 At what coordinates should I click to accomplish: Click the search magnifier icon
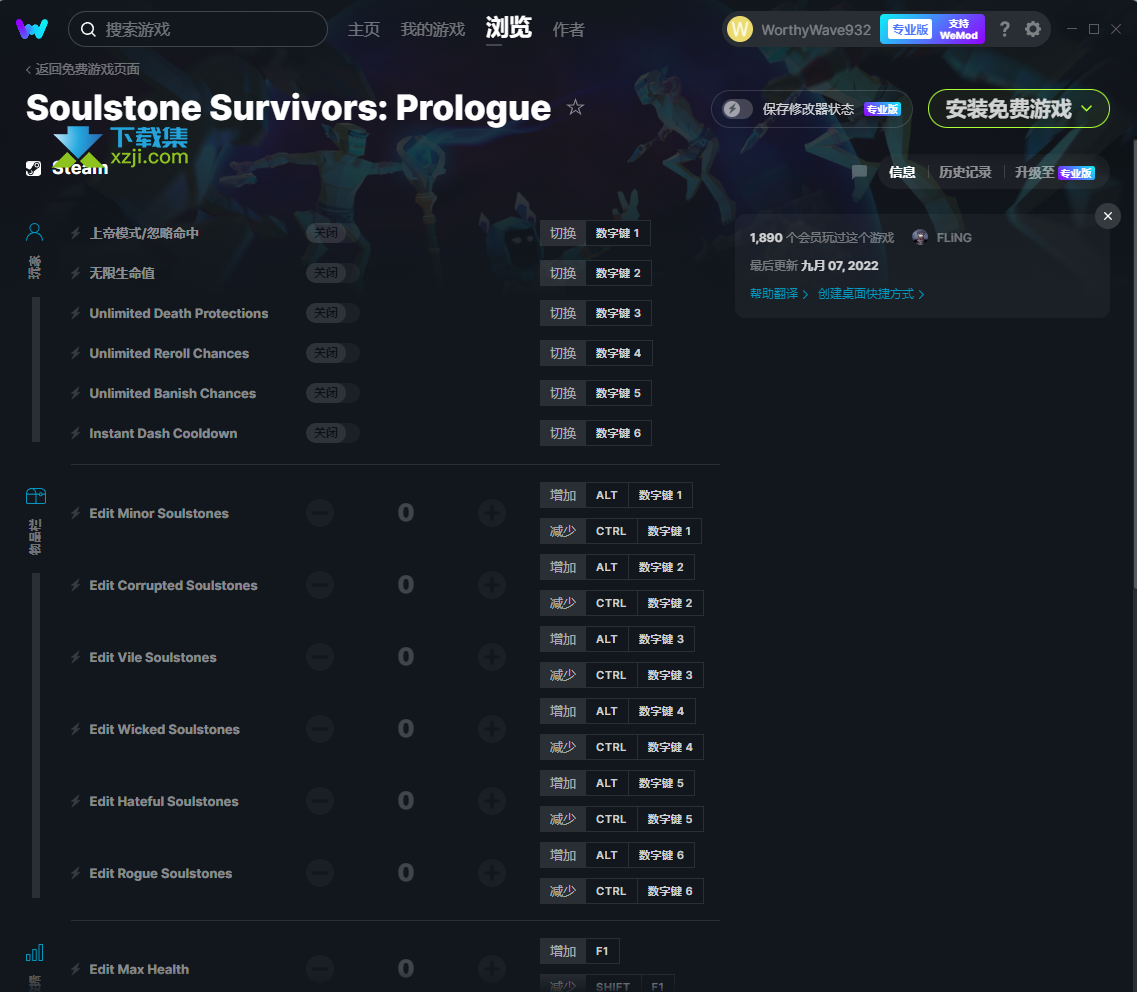click(88, 29)
